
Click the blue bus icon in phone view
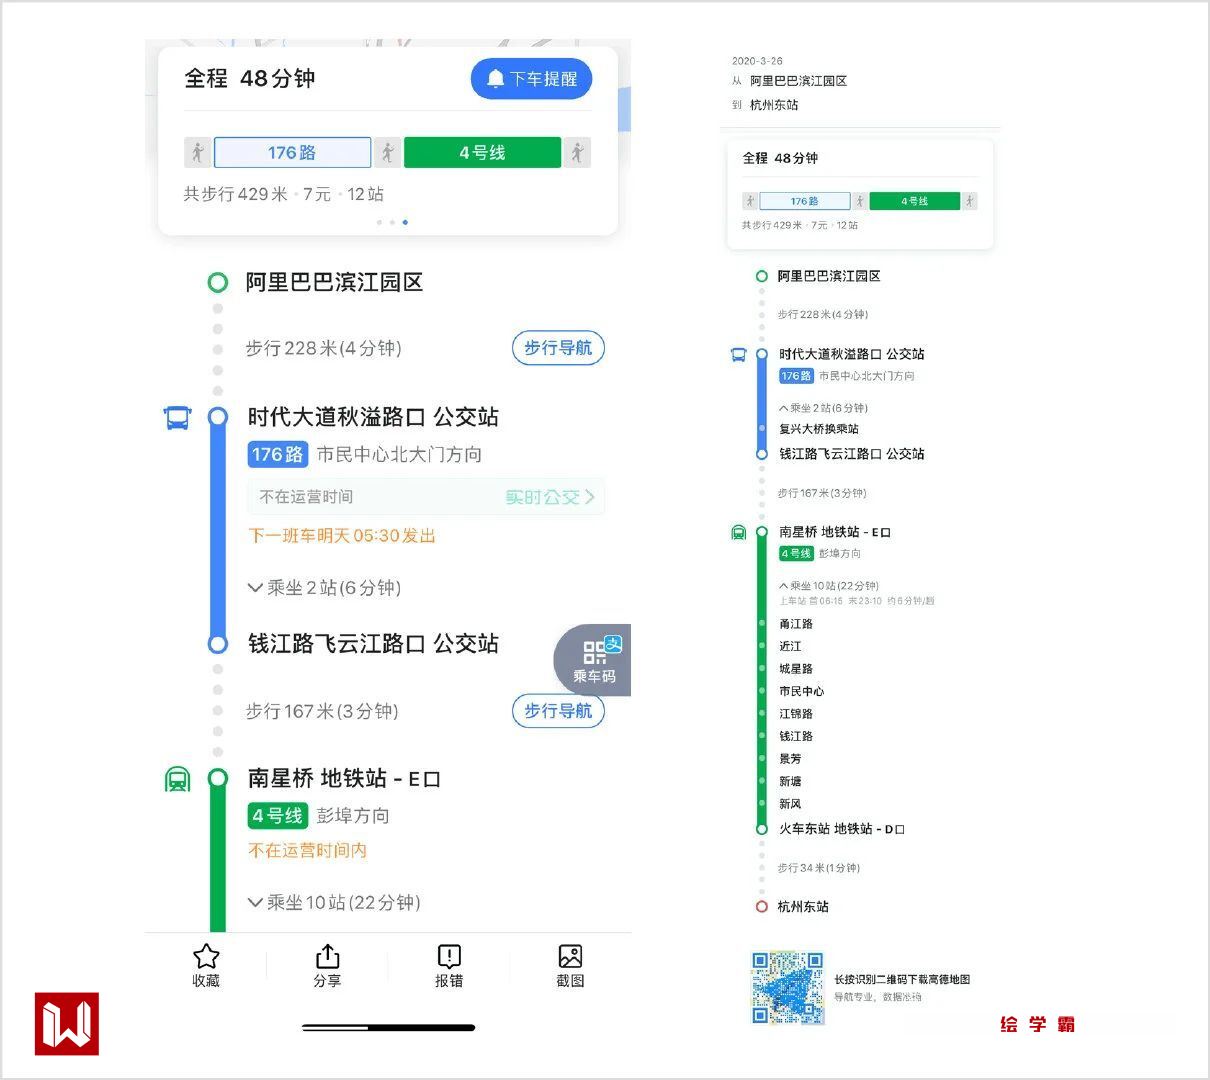[177, 418]
